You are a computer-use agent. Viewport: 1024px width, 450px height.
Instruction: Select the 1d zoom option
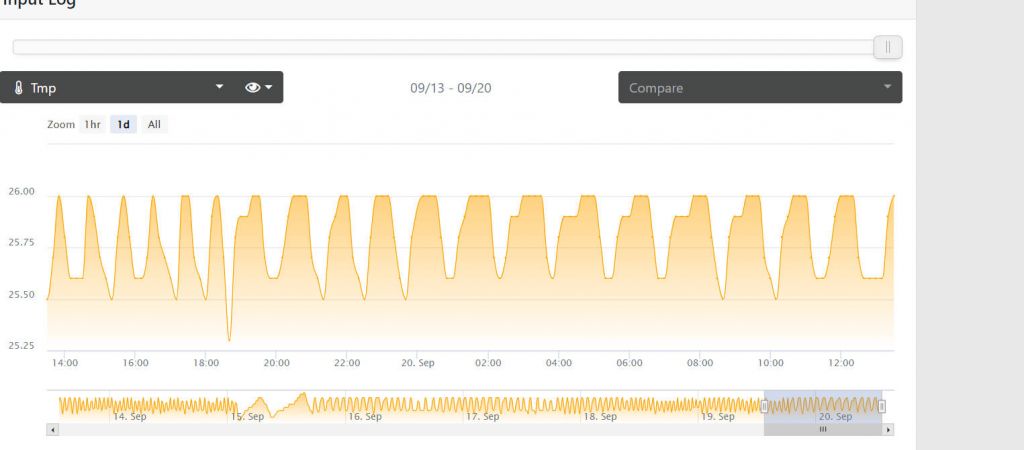coord(123,125)
